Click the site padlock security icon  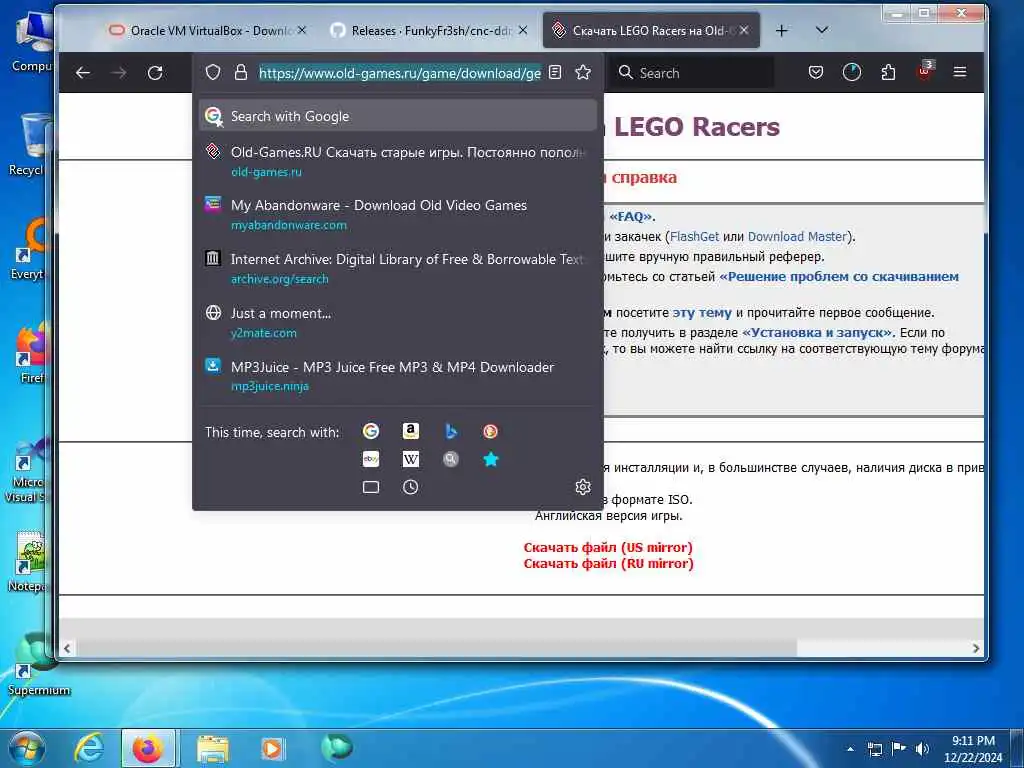(x=240, y=72)
